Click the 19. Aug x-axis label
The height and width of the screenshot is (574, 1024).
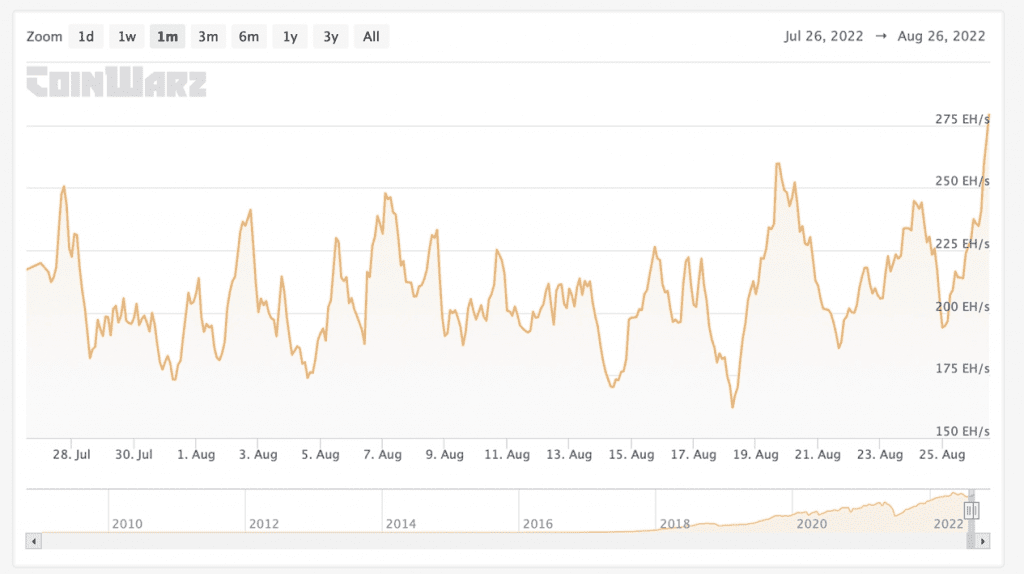[x=756, y=454]
